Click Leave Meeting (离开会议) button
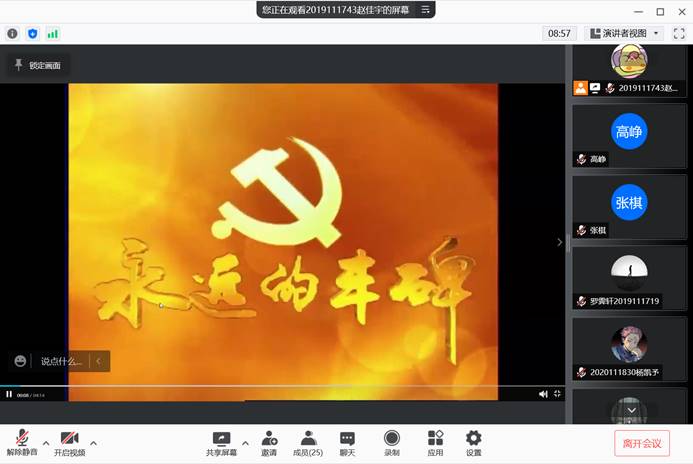Screen dimensions: 693x464 pos(642,443)
